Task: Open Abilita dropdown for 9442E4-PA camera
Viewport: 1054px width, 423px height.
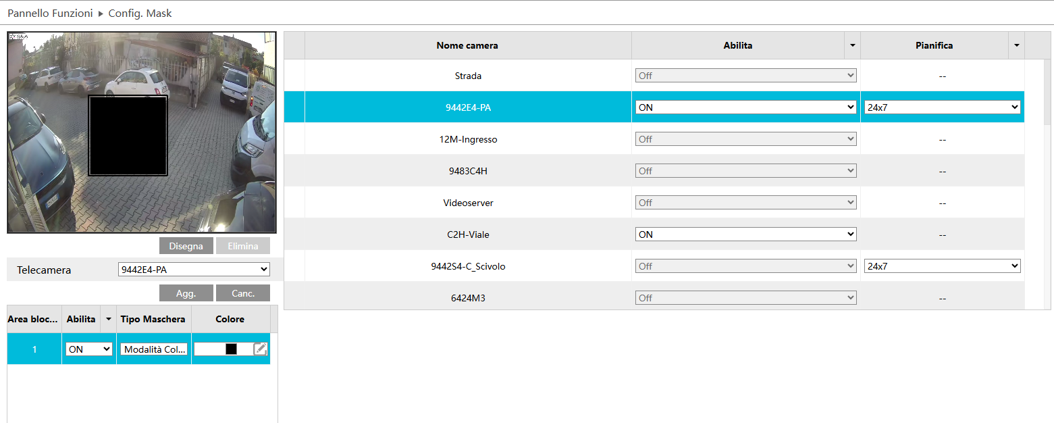Action: point(745,107)
